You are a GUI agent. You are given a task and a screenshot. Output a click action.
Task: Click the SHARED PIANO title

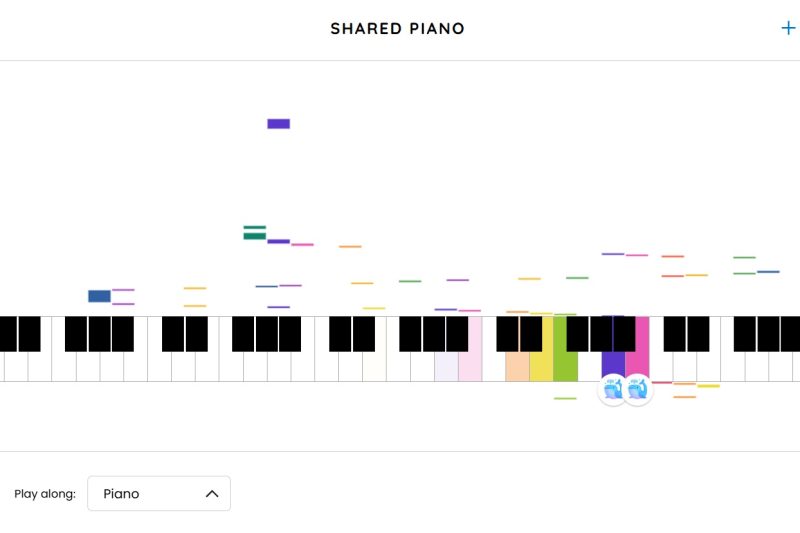(x=398, y=29)
